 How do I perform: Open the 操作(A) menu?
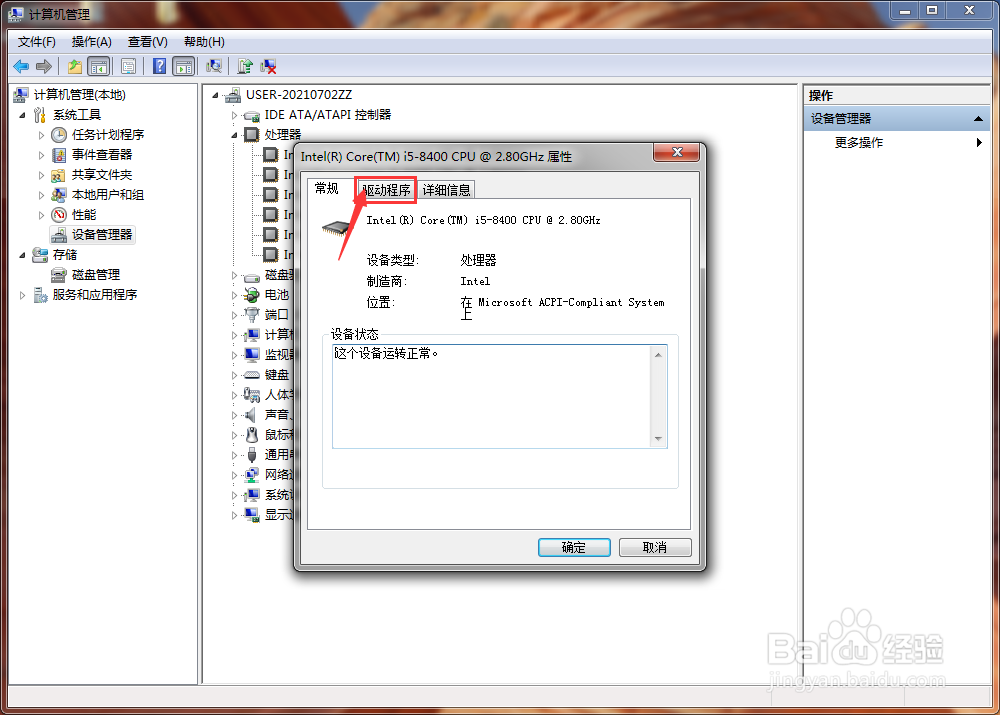(x=91, y=42)
